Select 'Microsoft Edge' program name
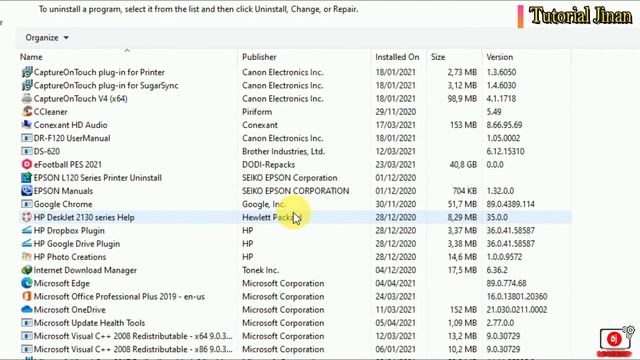640x360 pixels. point(62,283)
